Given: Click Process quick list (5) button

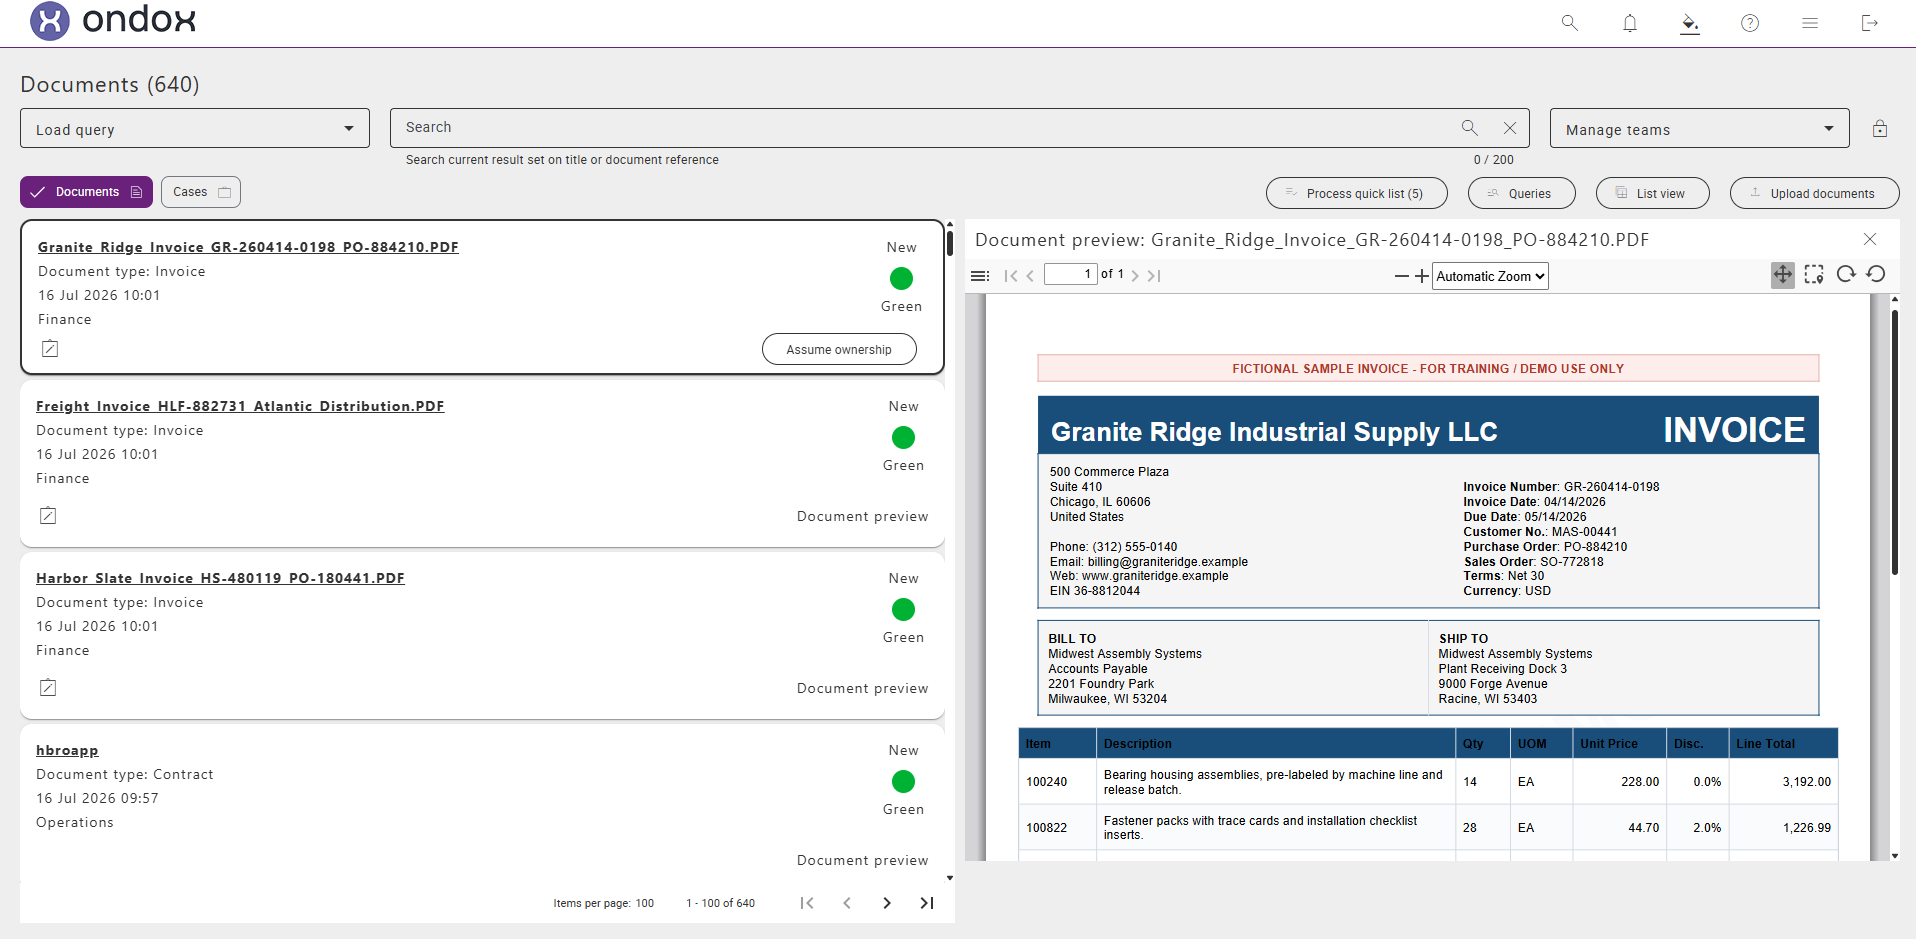Looking at the screenshot, I should point(1357,193).
